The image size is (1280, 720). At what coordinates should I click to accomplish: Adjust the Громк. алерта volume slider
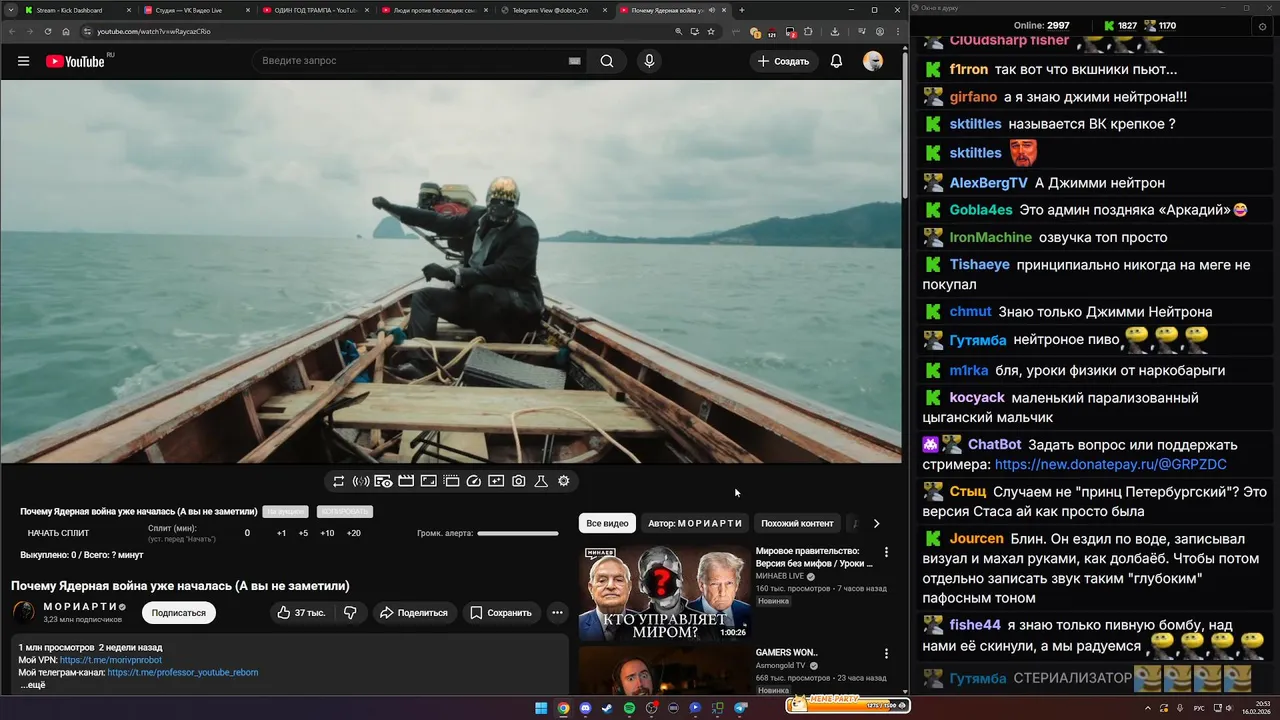point(518,533)
